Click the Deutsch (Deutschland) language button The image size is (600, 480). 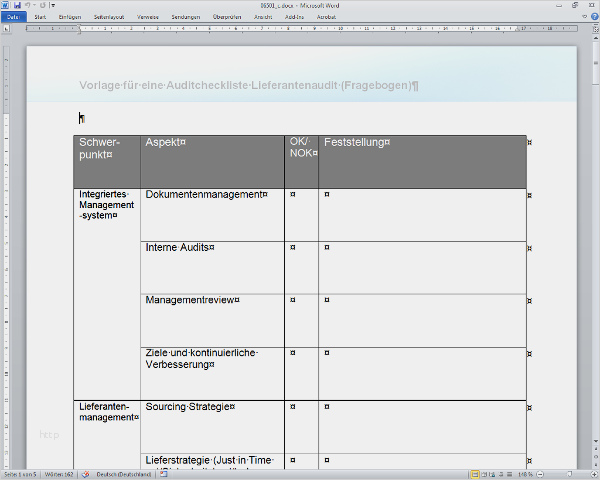point(123,474)
